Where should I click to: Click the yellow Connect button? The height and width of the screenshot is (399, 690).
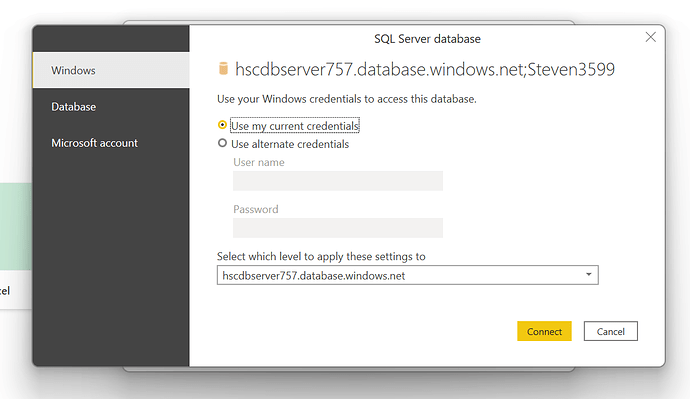tap(544, 331)
